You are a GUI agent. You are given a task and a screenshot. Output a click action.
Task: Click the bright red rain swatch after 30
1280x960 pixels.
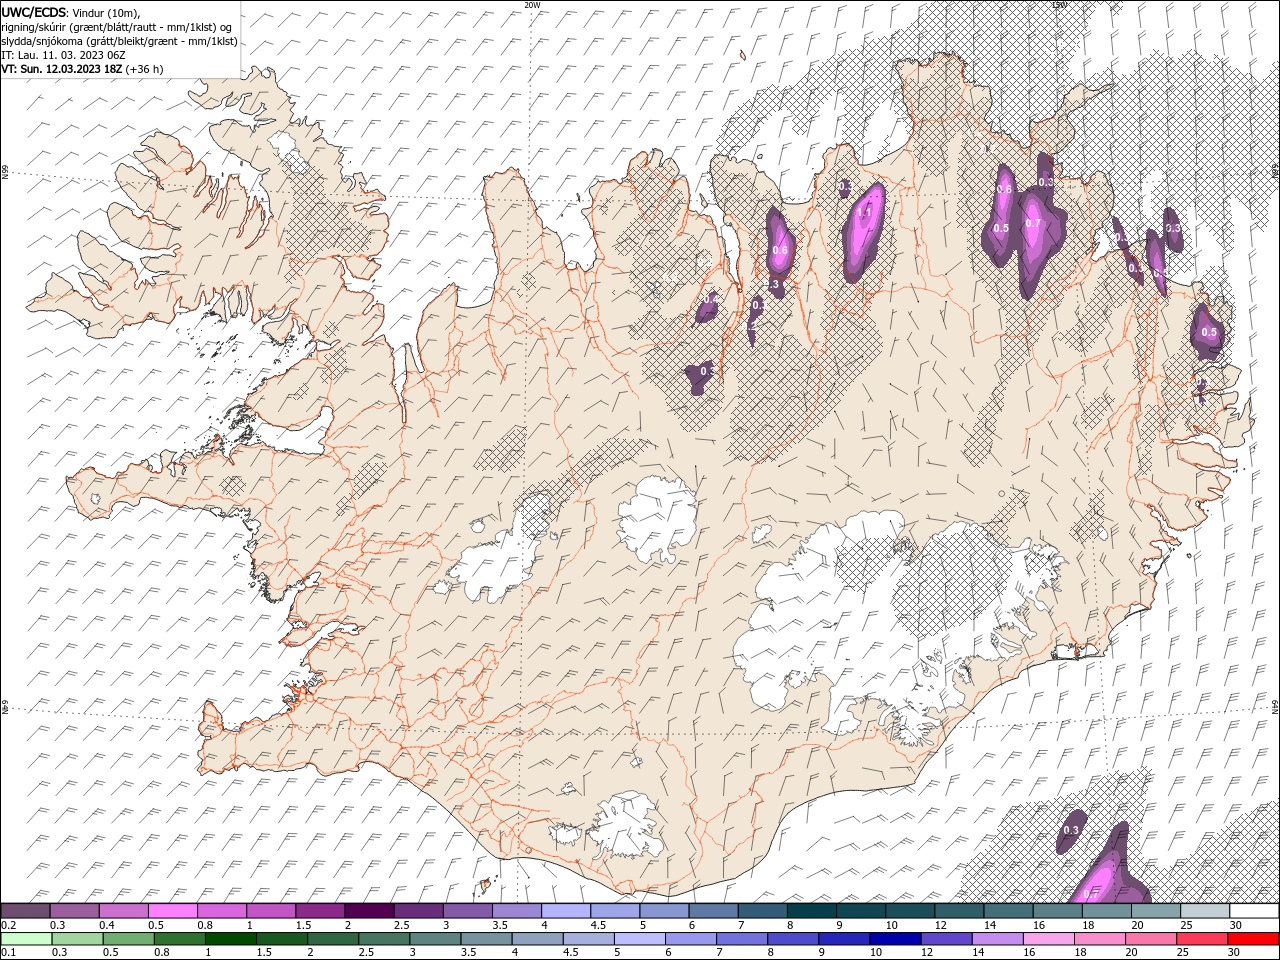coord(1252,939)
